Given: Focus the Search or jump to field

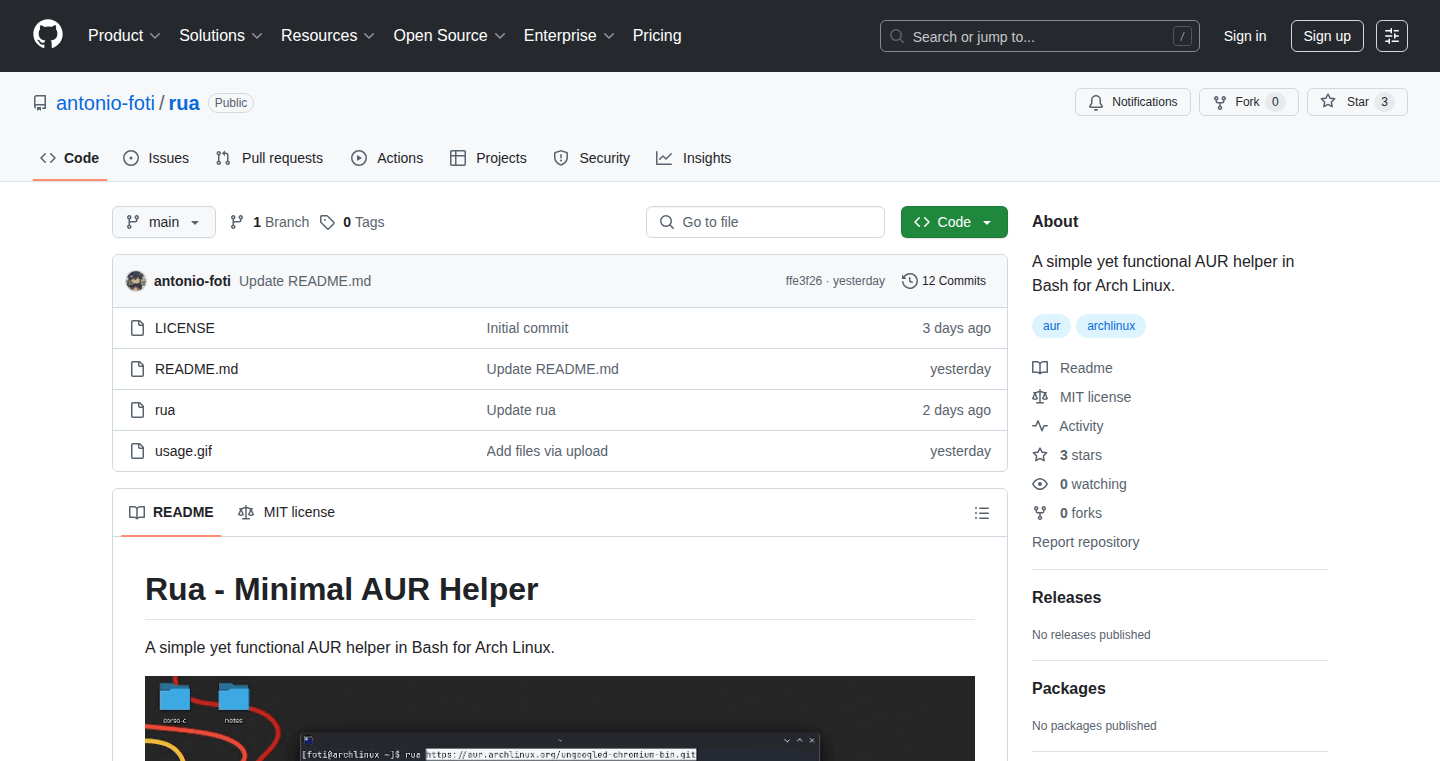Looking at the screenshot, I should (1040, 36).
